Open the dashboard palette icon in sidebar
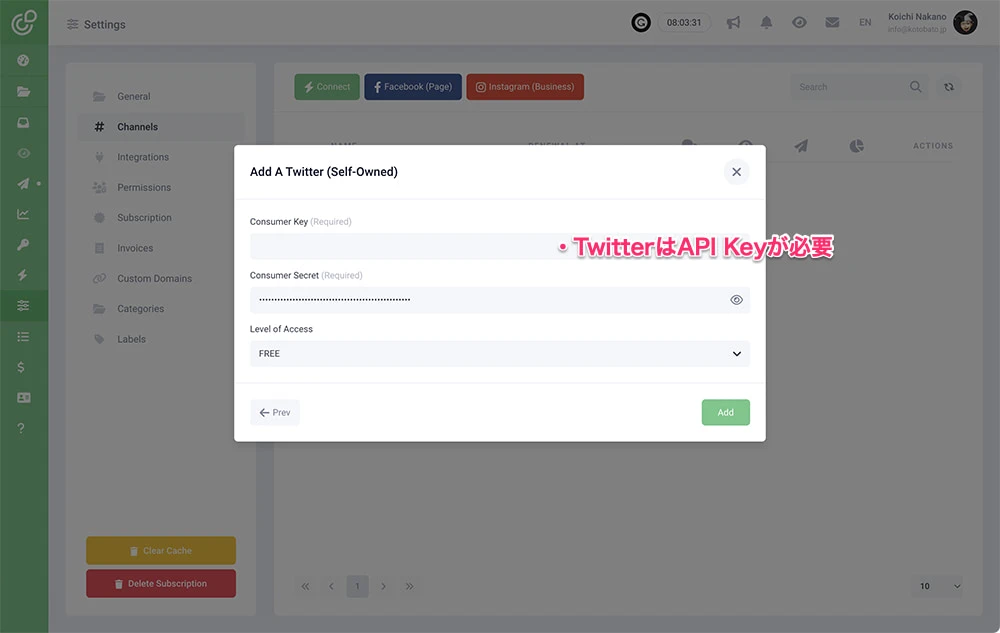Screen dimensions: 1000x633 point(24,61)
